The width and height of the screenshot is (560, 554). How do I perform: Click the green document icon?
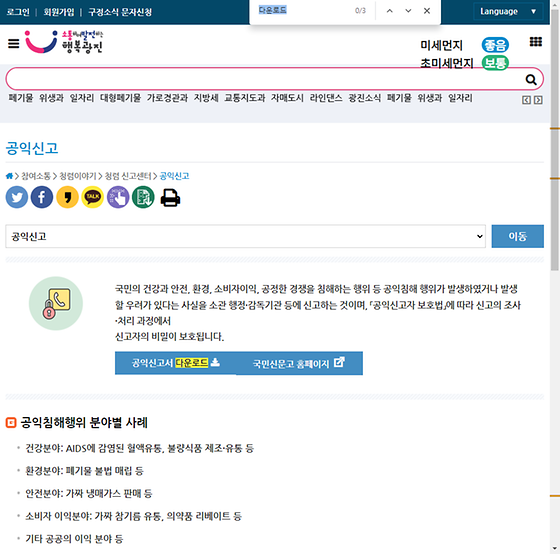[x=143, y=197]
